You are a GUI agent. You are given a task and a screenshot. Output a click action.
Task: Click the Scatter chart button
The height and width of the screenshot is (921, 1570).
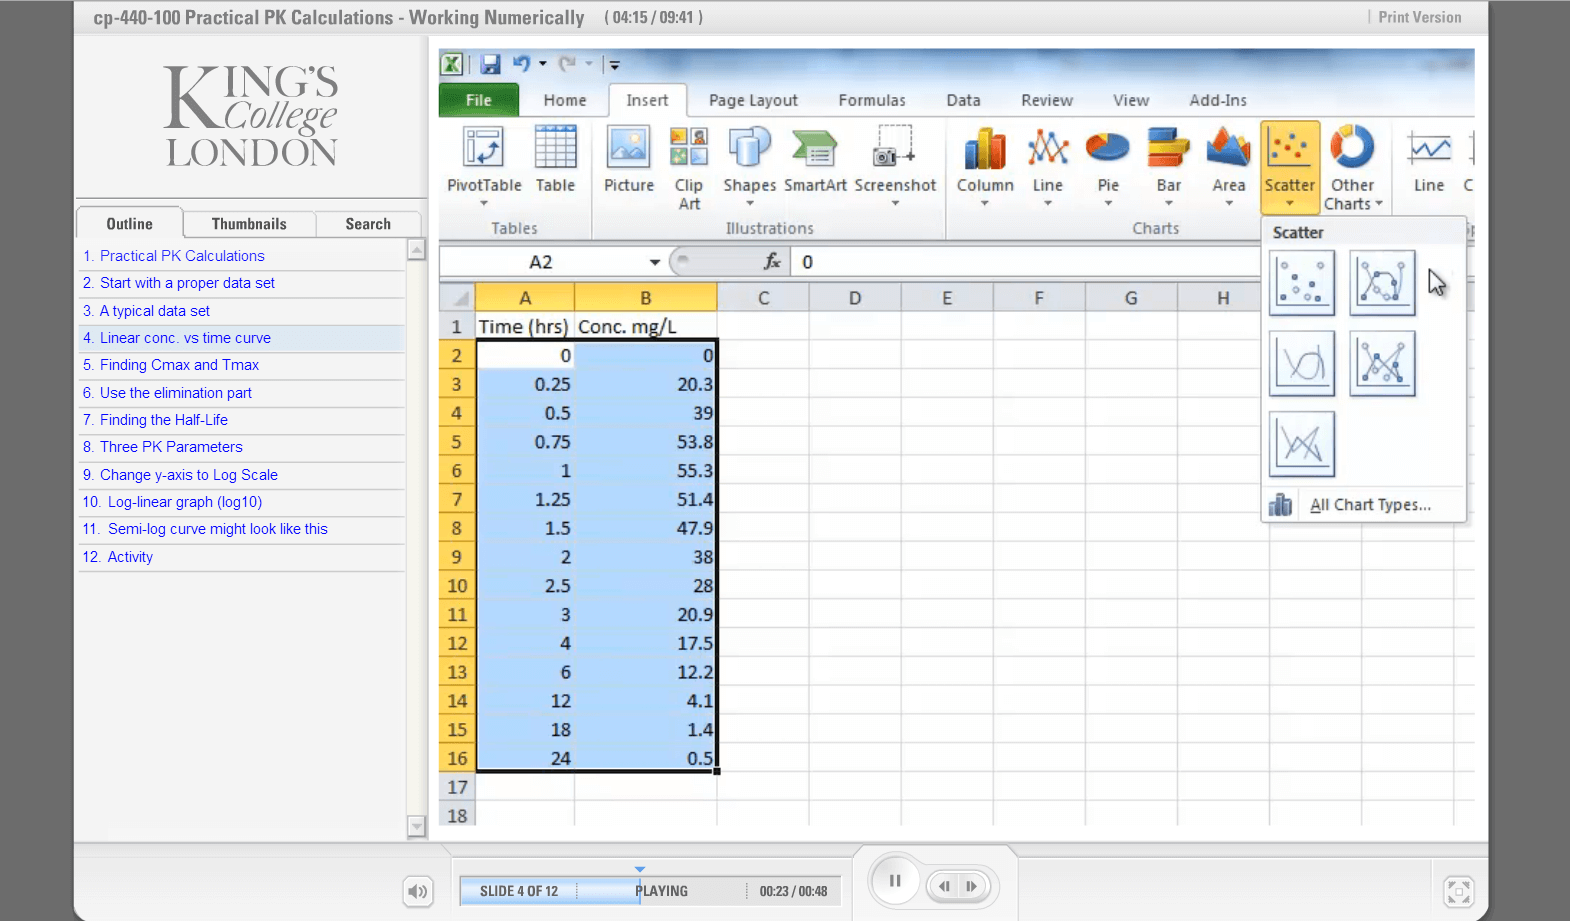1290,166
